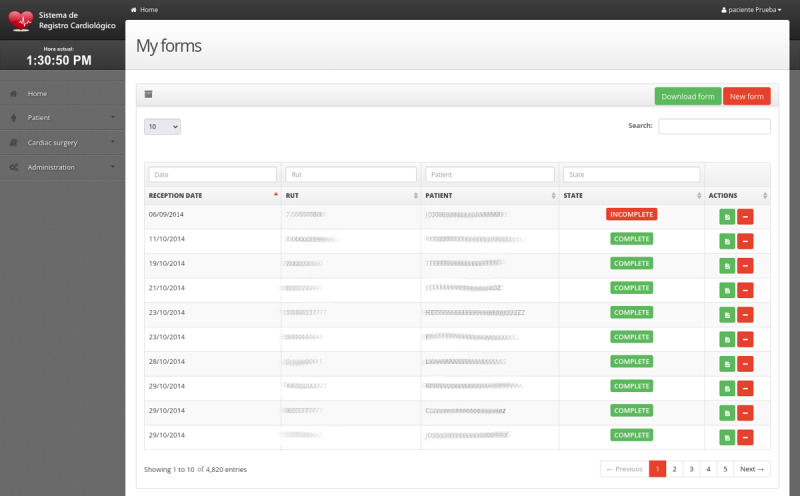800x496 pixels.
Task: Expand the Patient sidebar menu
Action: [x=62, y=117]
